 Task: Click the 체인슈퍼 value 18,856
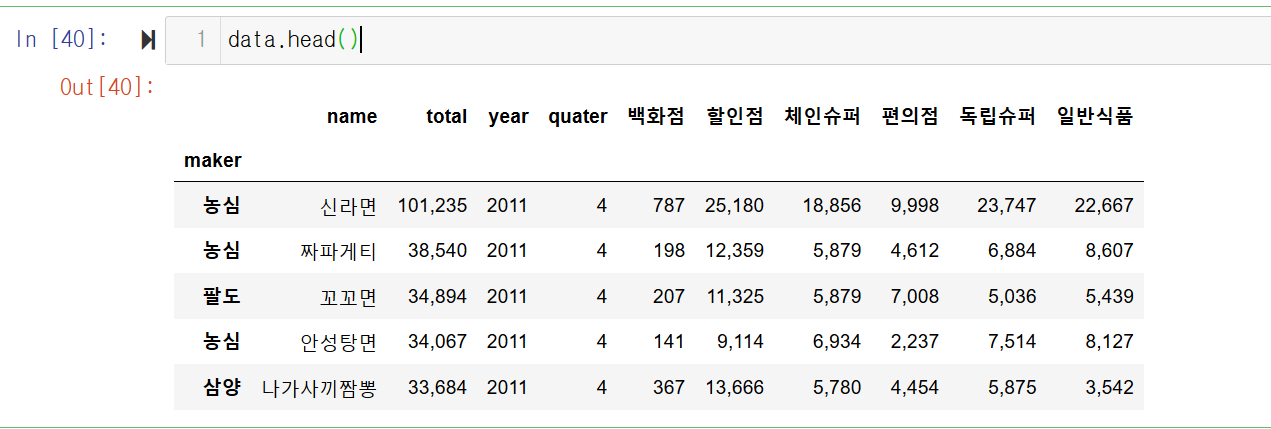[x=831, y=206]
